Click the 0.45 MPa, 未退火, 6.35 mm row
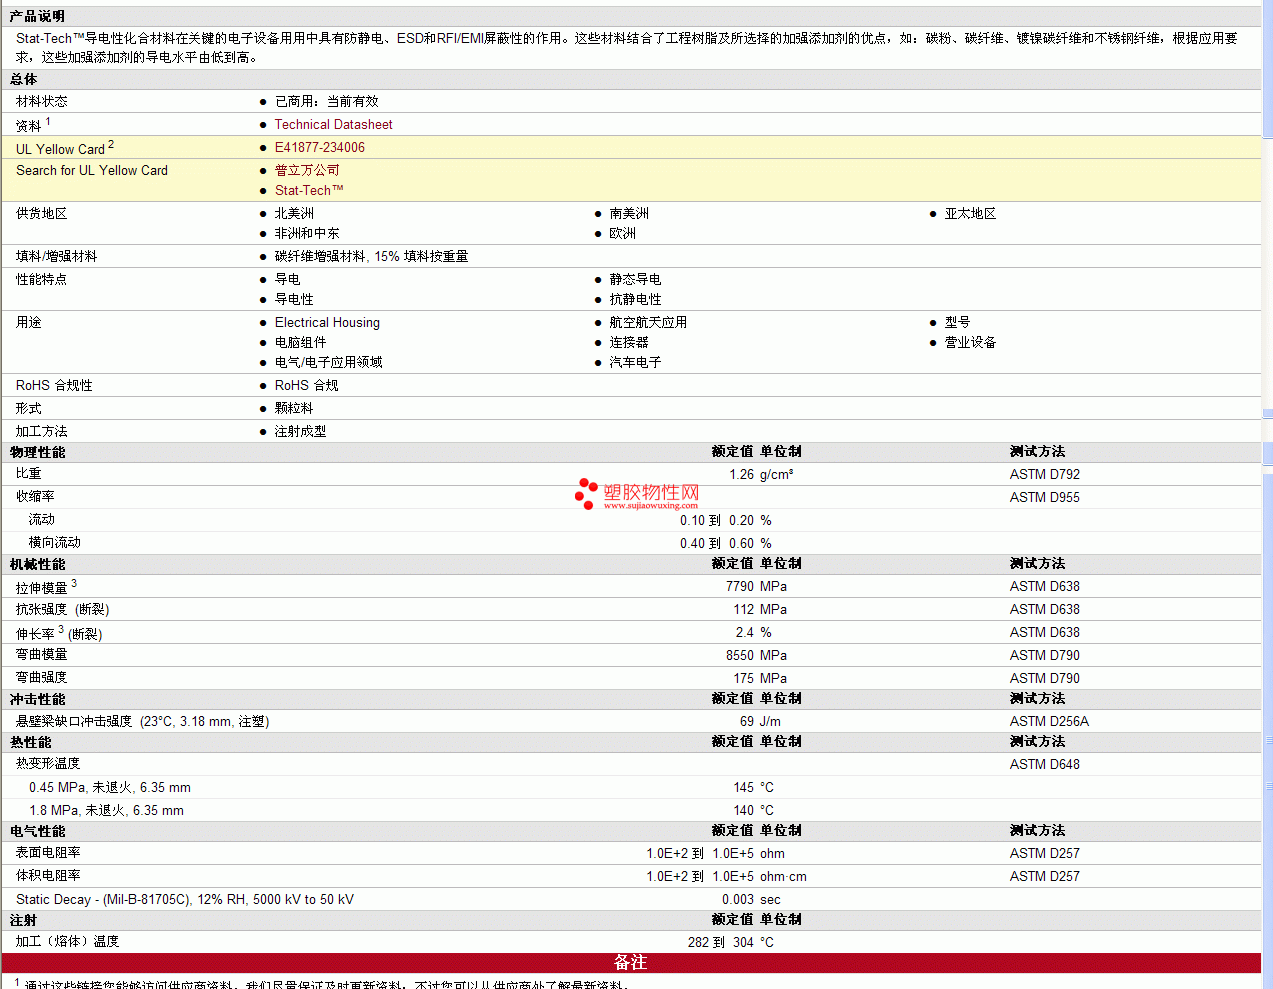The image size is (1273, 989). (x=109, y=787)
